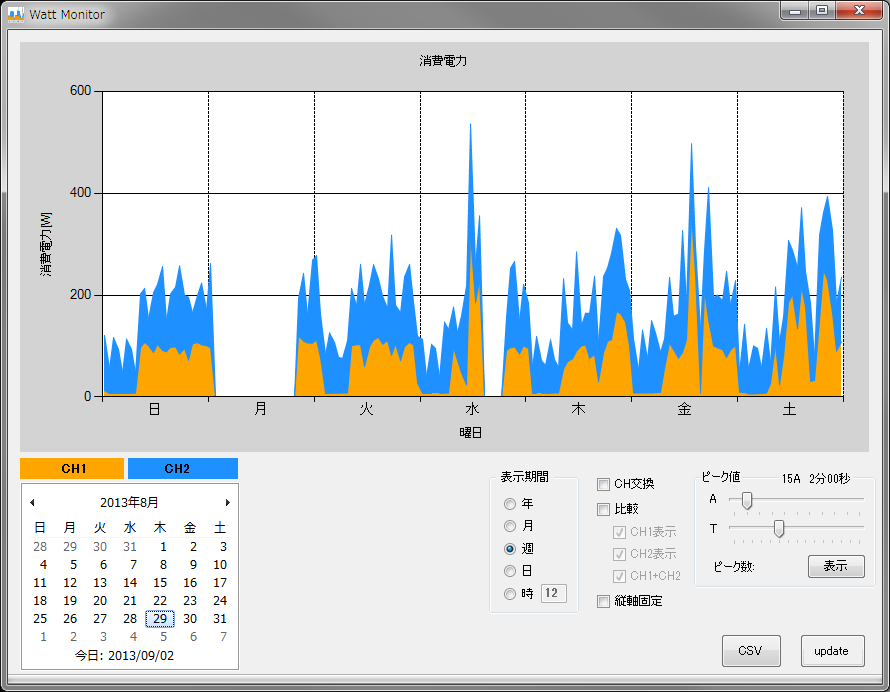Click the 今日: 2013/09/02 today link
Image resolution: width=890 pixels, height=692 pixels.
tap(124, 656)
